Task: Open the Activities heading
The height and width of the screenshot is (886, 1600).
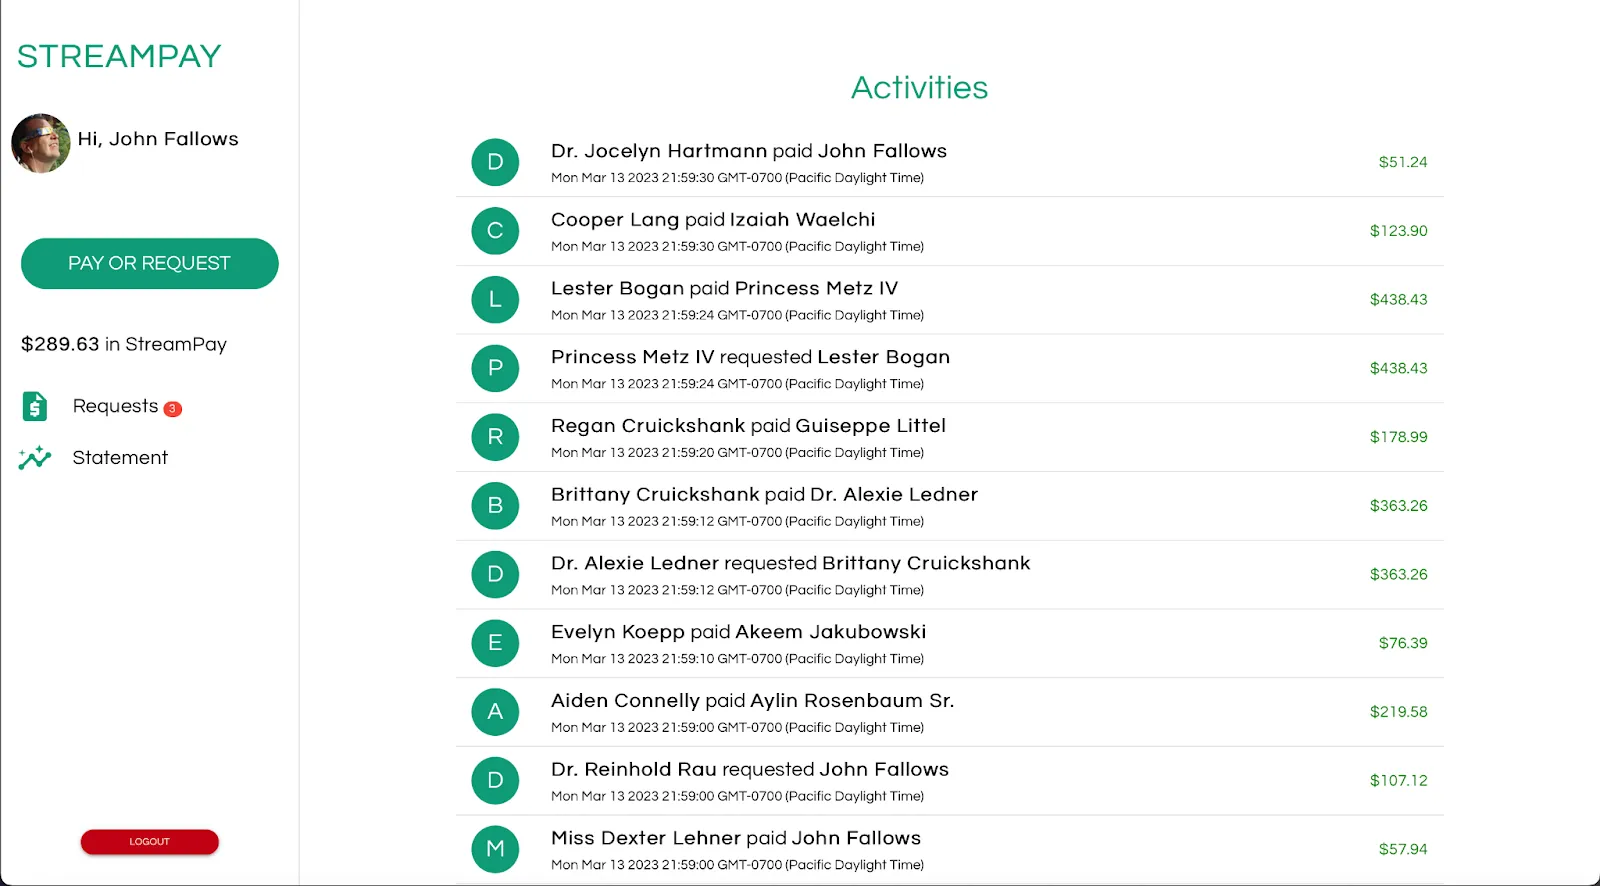Action: 918,88
